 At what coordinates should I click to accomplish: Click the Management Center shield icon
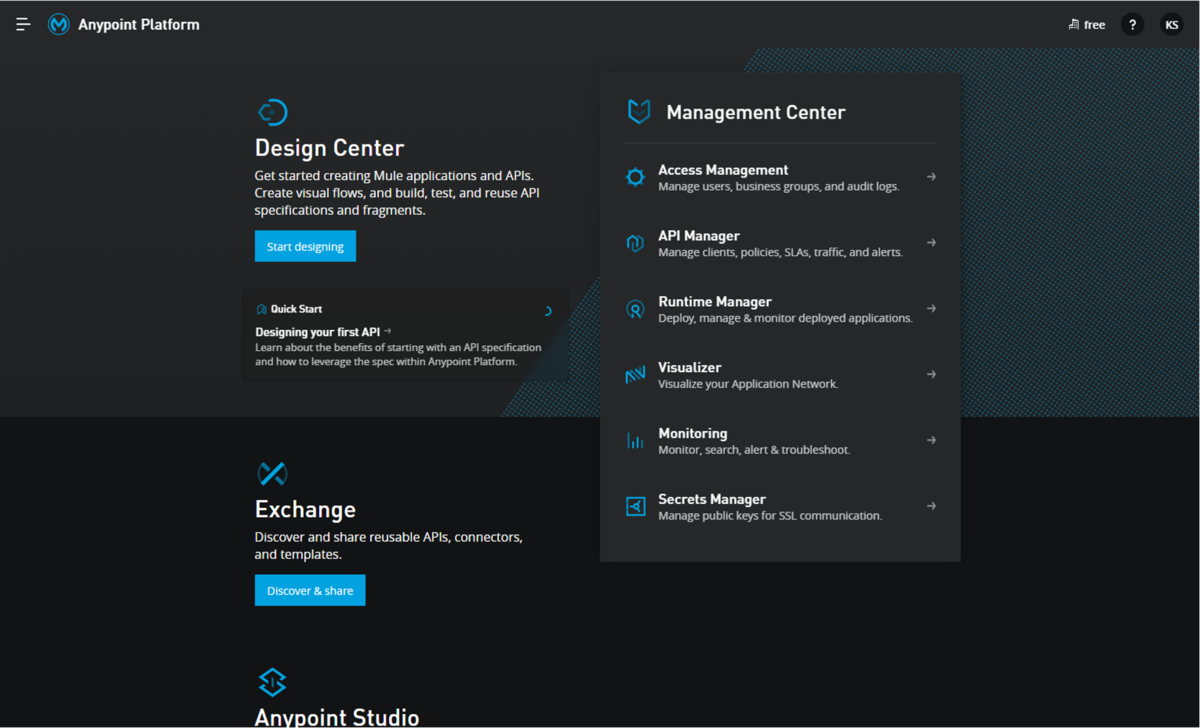click(639, 111)
